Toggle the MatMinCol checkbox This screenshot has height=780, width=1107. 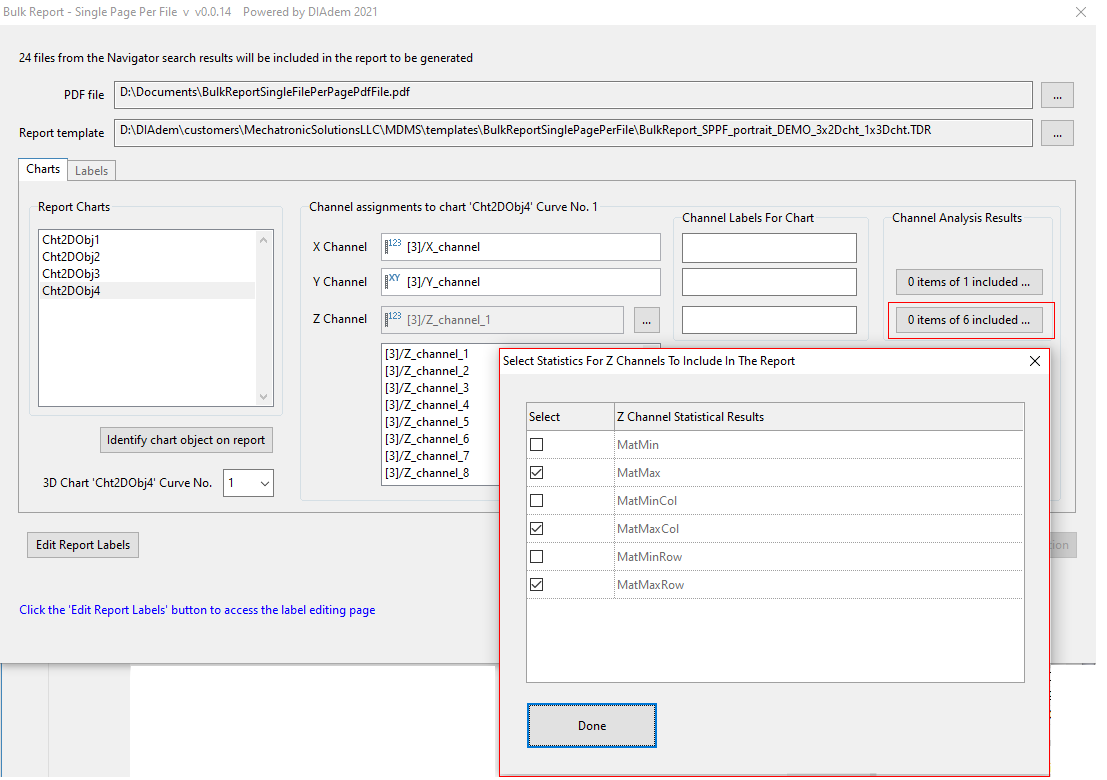tap(537, 501)
